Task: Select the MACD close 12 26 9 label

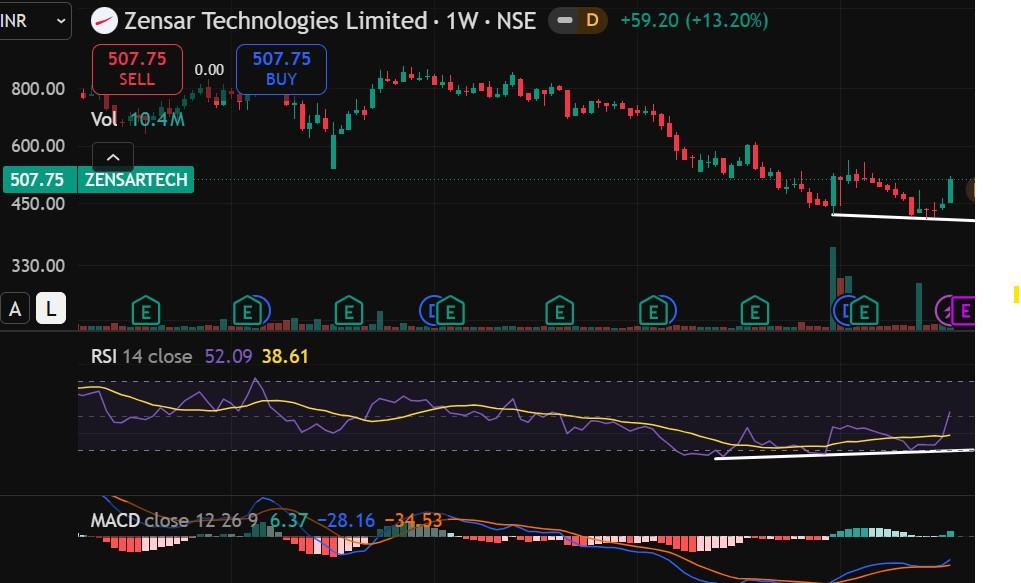Action: point(175,520)
